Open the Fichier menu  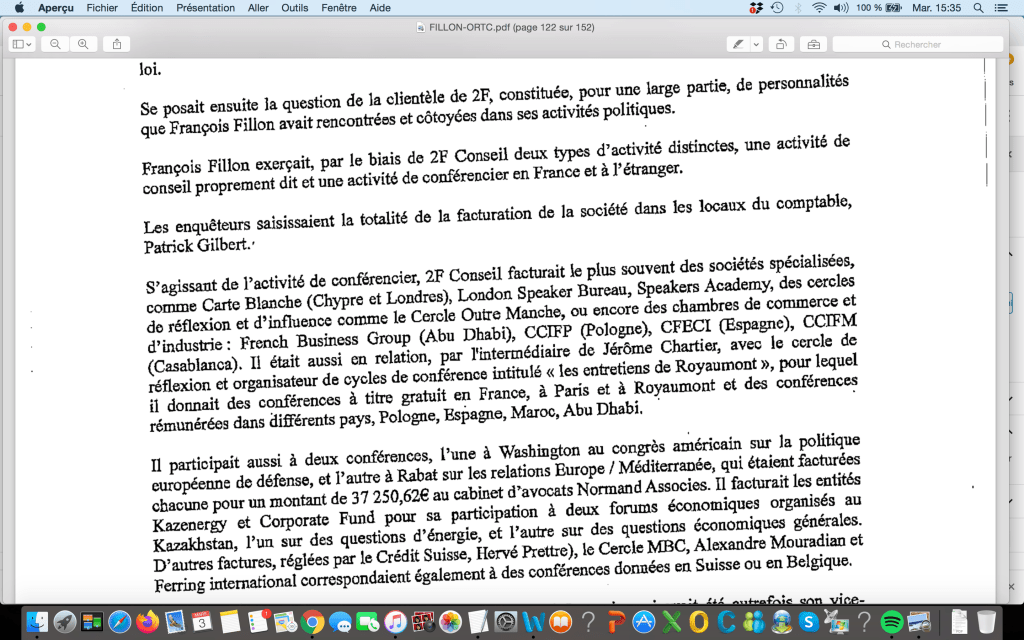click(x=101, y=7)
